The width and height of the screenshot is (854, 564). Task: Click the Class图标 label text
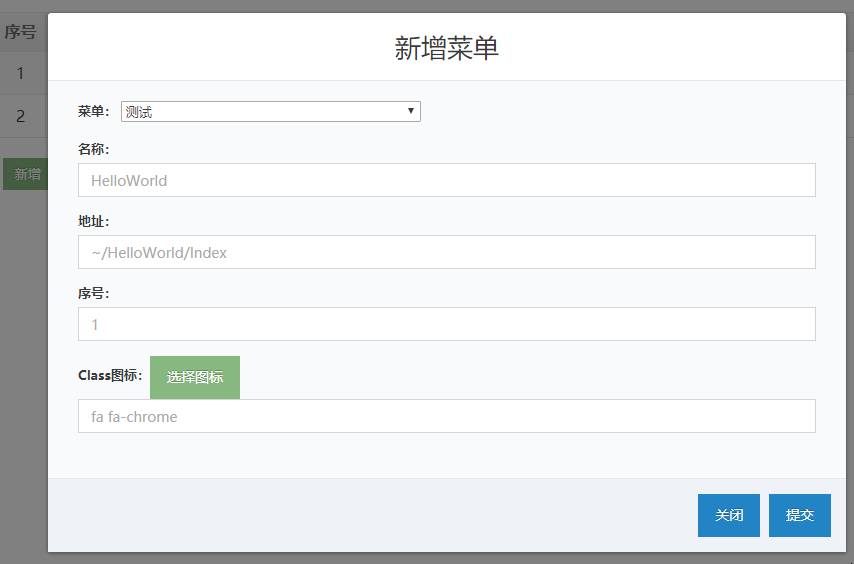(110, 376)
